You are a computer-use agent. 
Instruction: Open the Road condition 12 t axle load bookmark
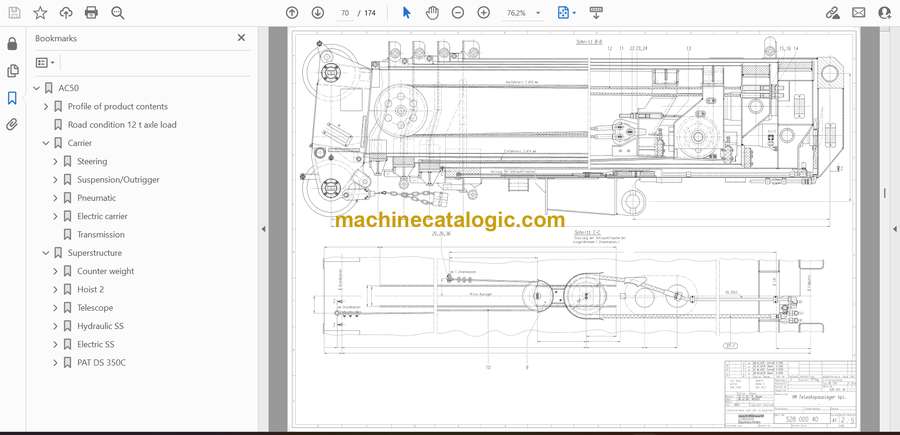coord(122,125)
